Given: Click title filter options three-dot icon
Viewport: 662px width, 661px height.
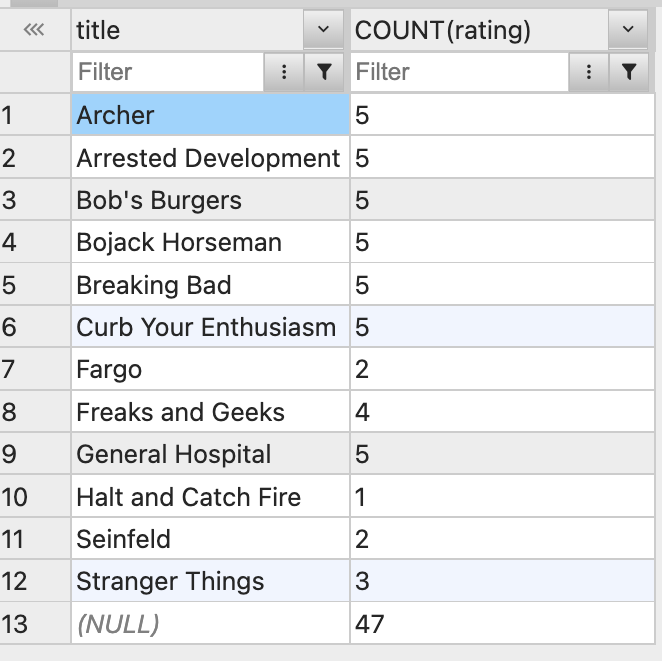Looking at the screenshot, I should 284,72.
